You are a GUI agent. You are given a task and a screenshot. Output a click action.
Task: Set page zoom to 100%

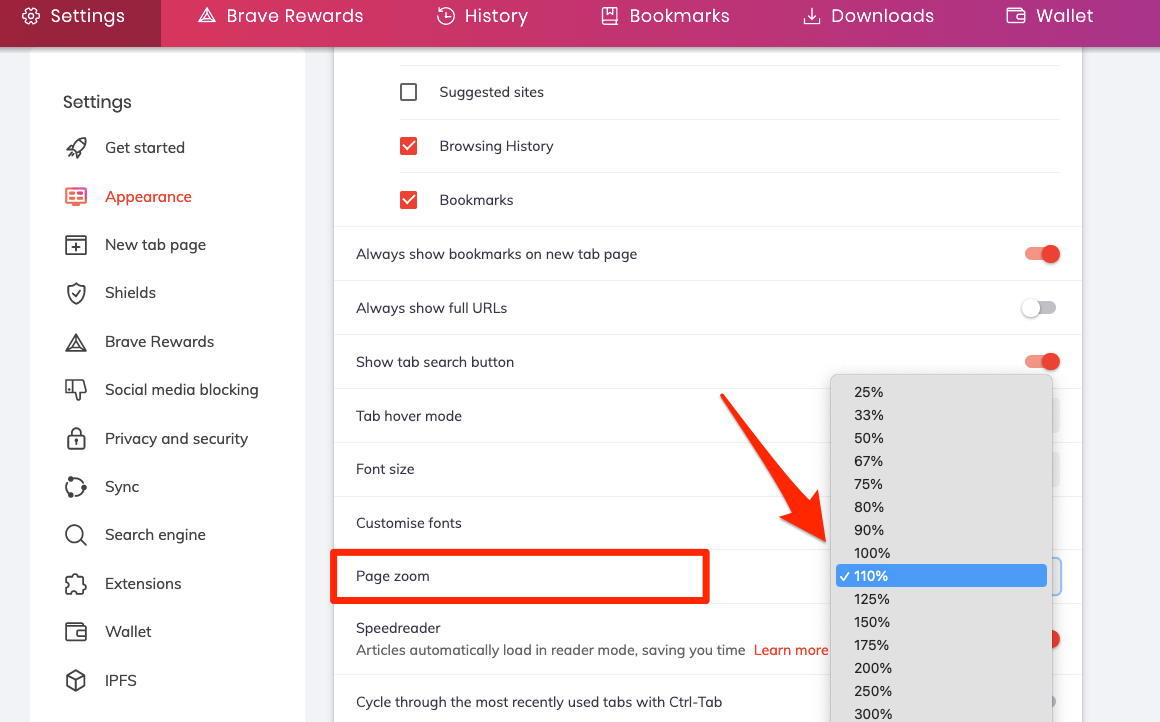(x=941, y=553)
